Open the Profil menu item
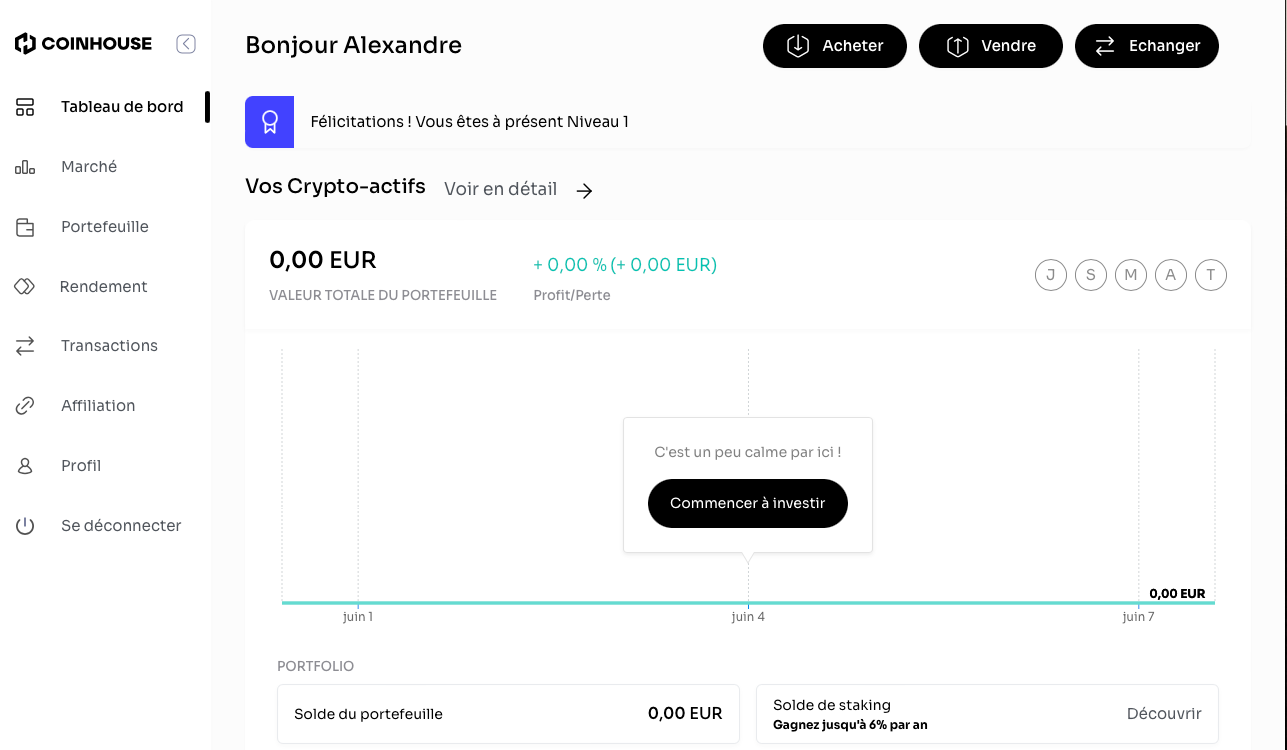The width and height of the screenshot is (1287, 750). [x=81, y=466]
